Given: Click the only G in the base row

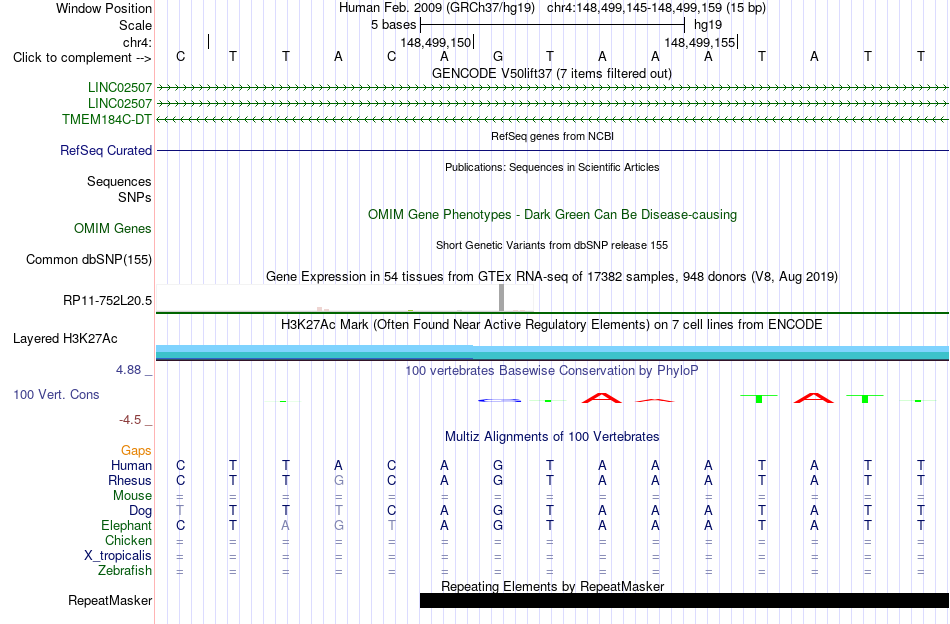Looking at the screenshot, I should click(x=497, y=57).
